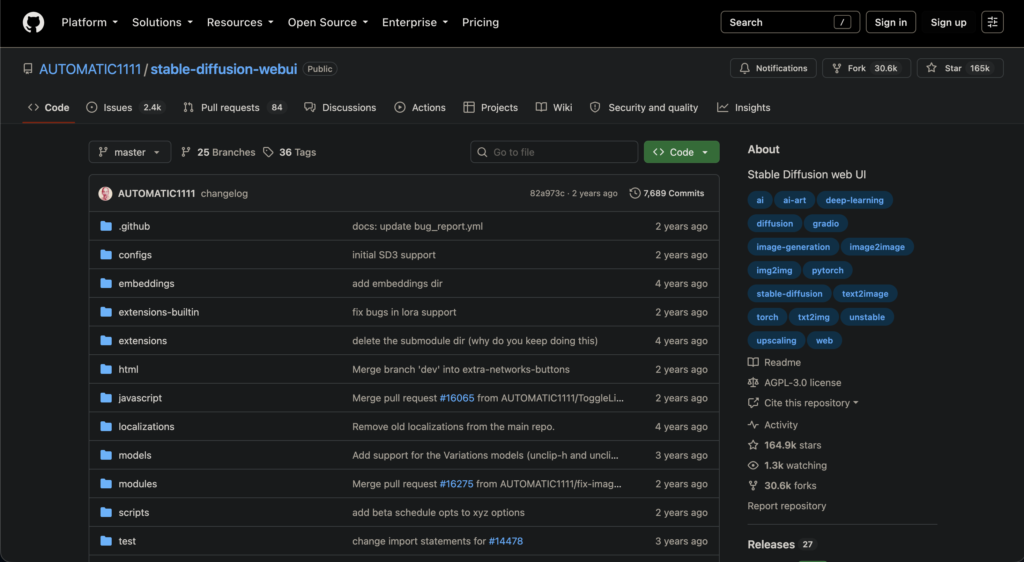
Task: Expand Cite this repository
Action: coord(810,403)
